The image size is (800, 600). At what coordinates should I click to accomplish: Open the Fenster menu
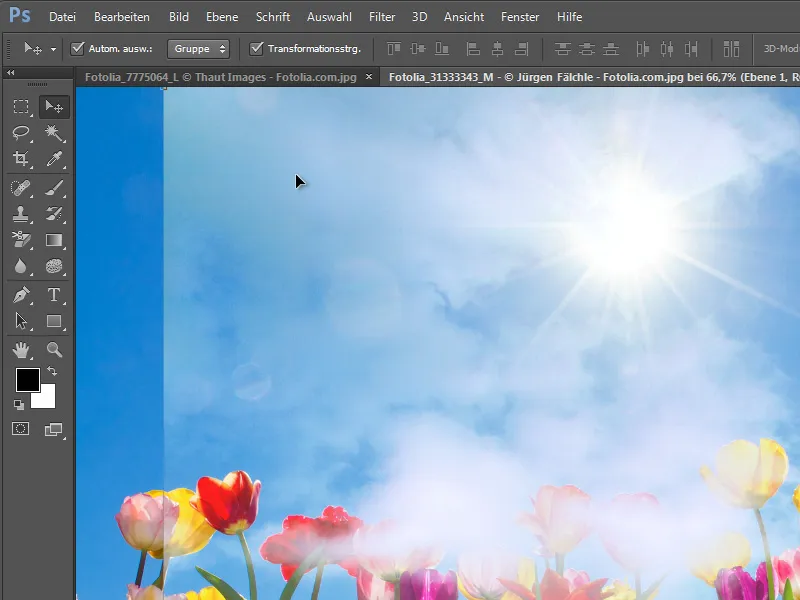pos(520,17)
